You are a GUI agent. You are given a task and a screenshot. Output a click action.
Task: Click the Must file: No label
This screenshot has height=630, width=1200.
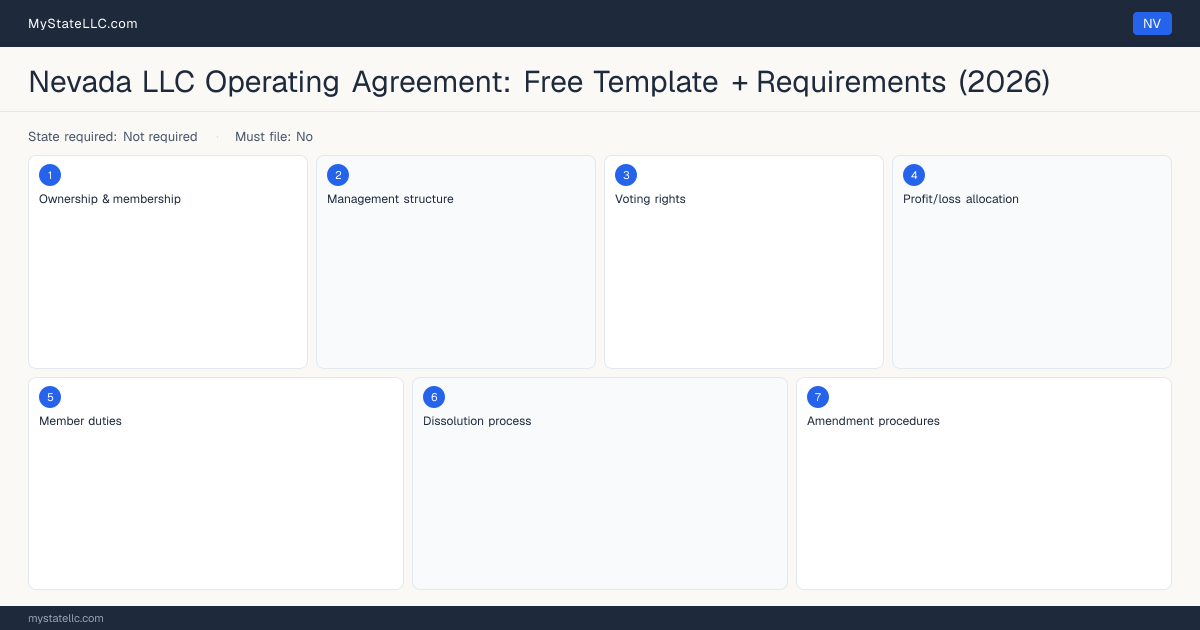coord(274,137)
